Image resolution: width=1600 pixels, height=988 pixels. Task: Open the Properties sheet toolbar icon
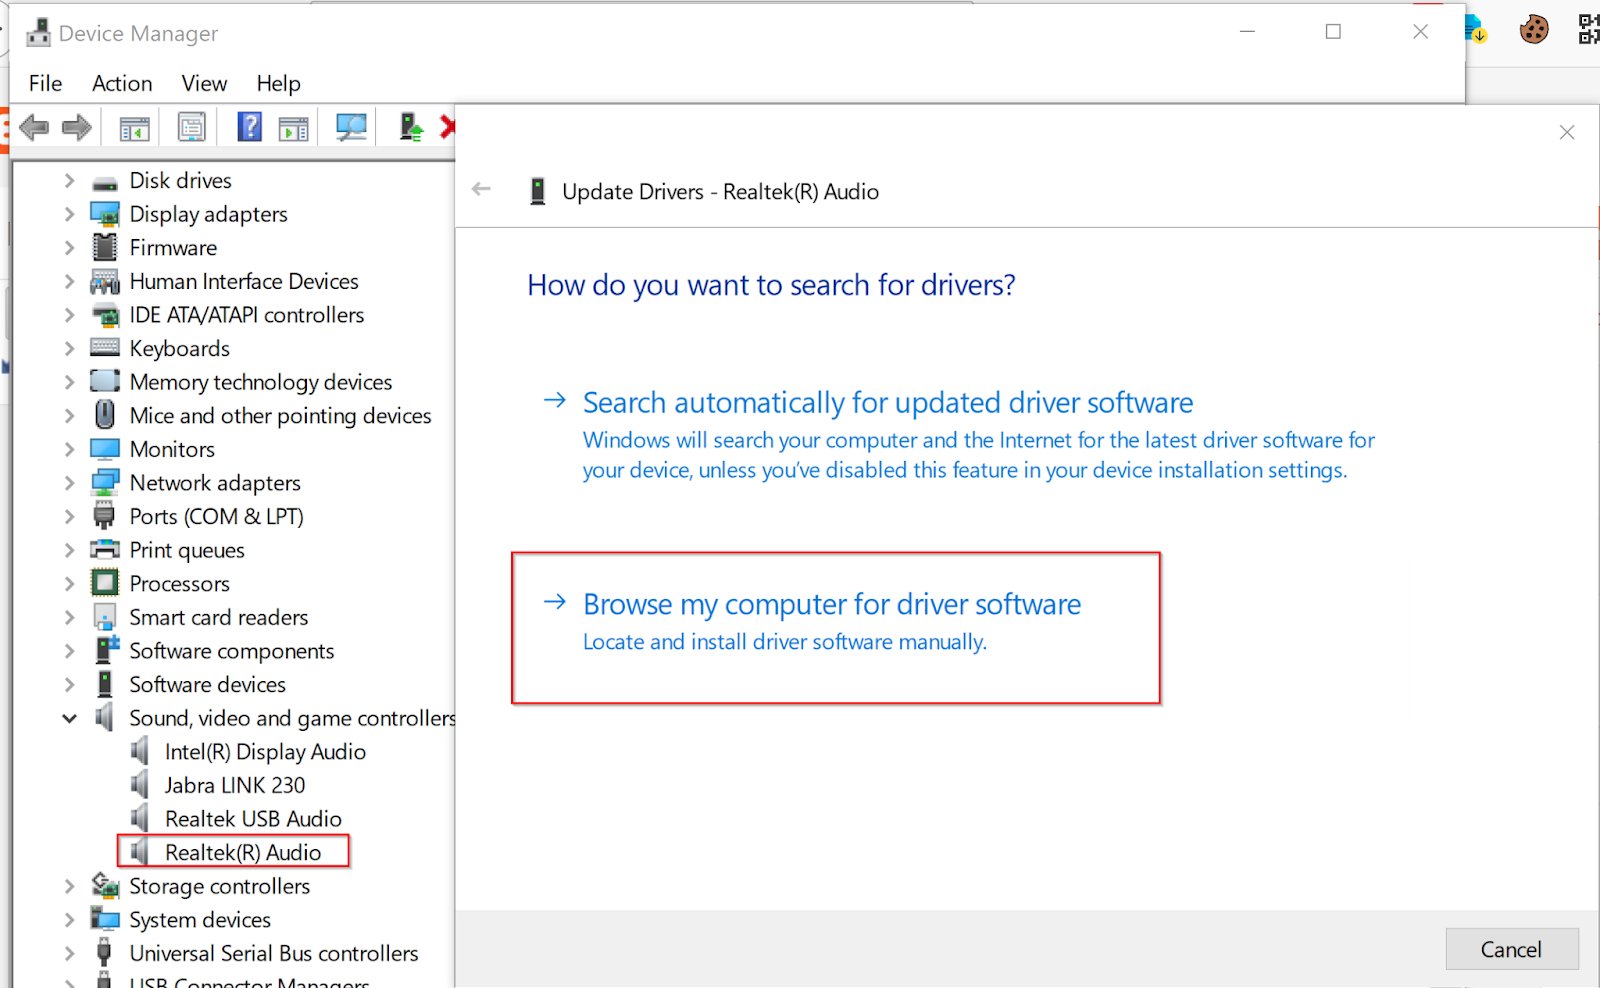click(191, 127)
